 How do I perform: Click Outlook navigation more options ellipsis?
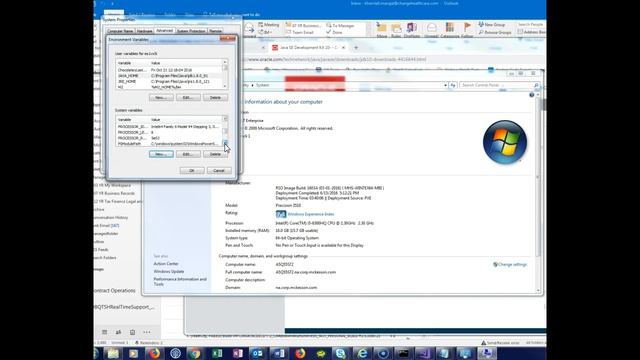point(147,332)
